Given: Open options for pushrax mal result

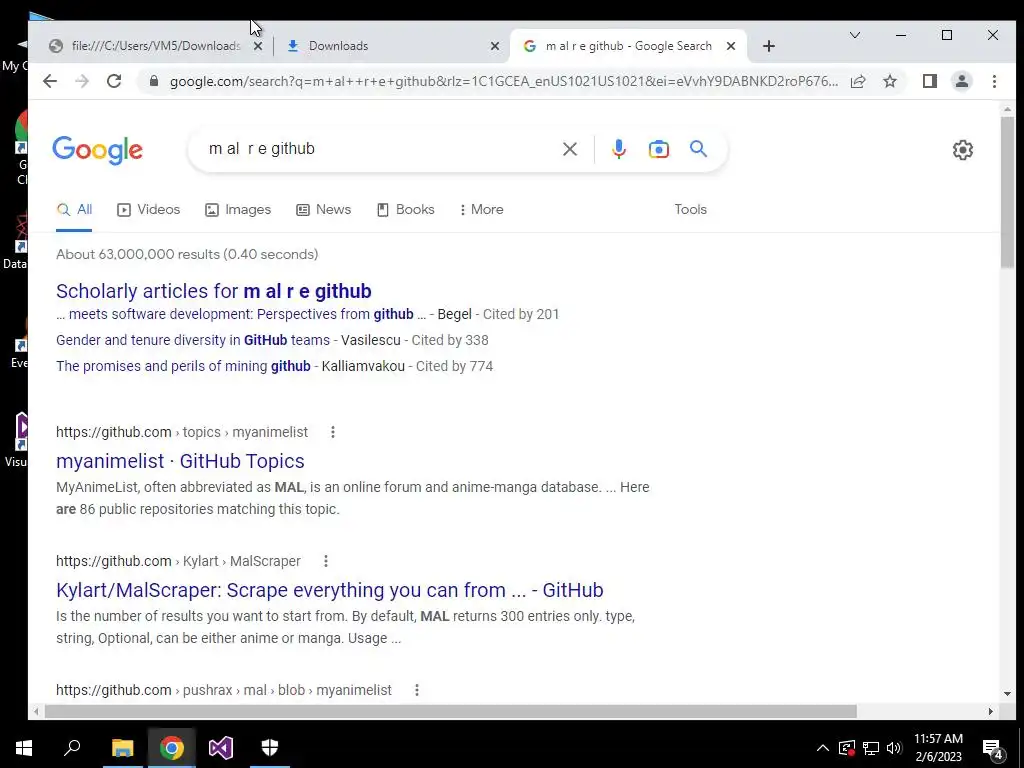Looking at the screenshot, I should [417, 690].
